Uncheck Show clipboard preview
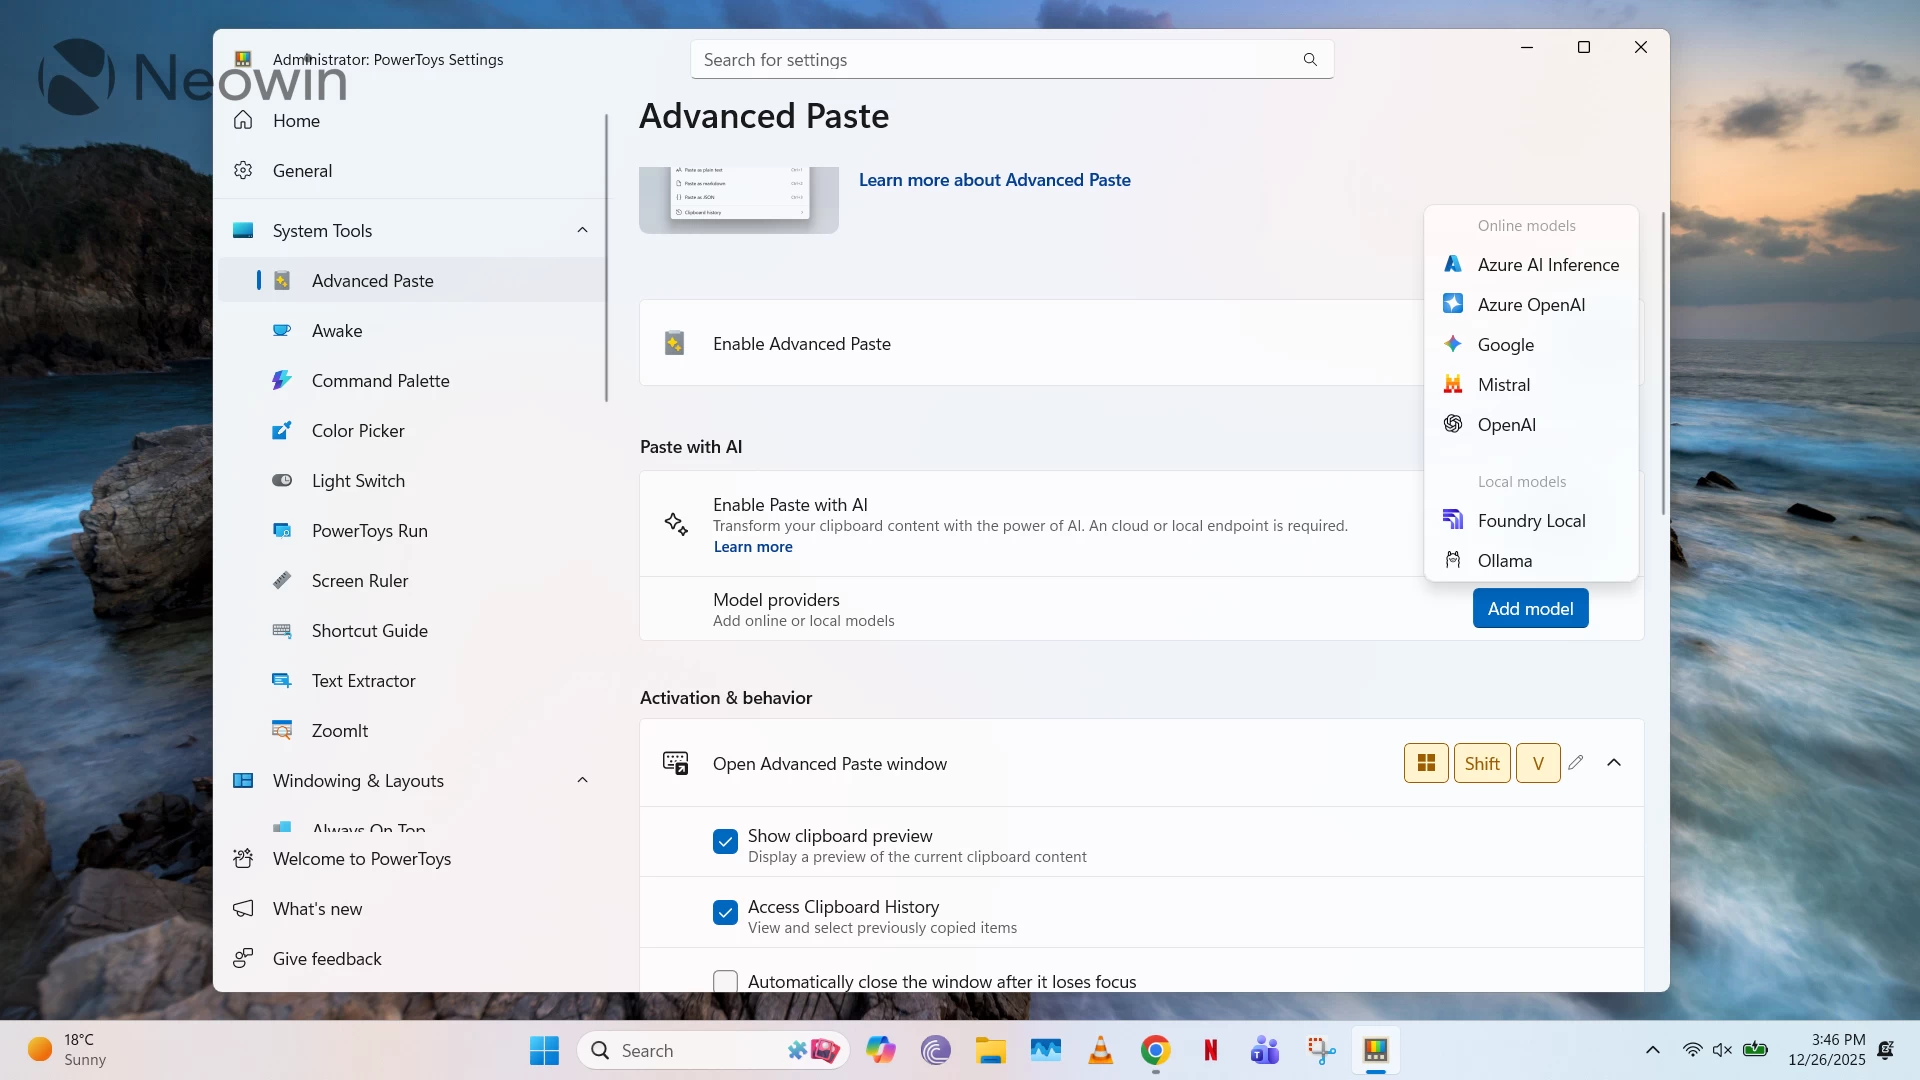 point(725,842)
